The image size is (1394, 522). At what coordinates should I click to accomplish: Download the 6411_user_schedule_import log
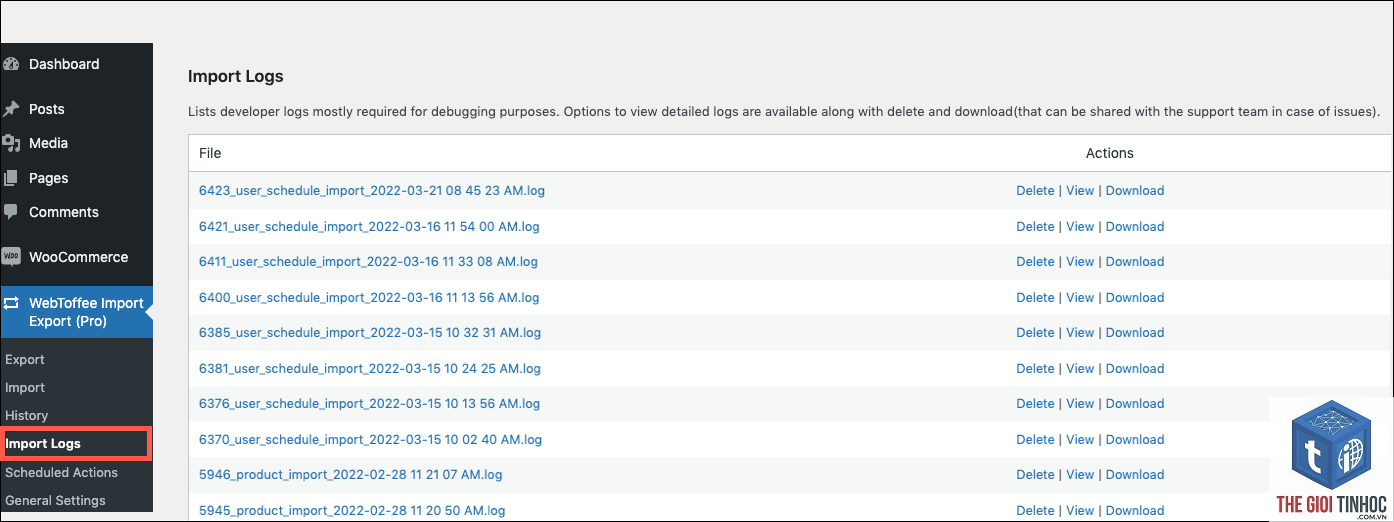(1135, 261)
